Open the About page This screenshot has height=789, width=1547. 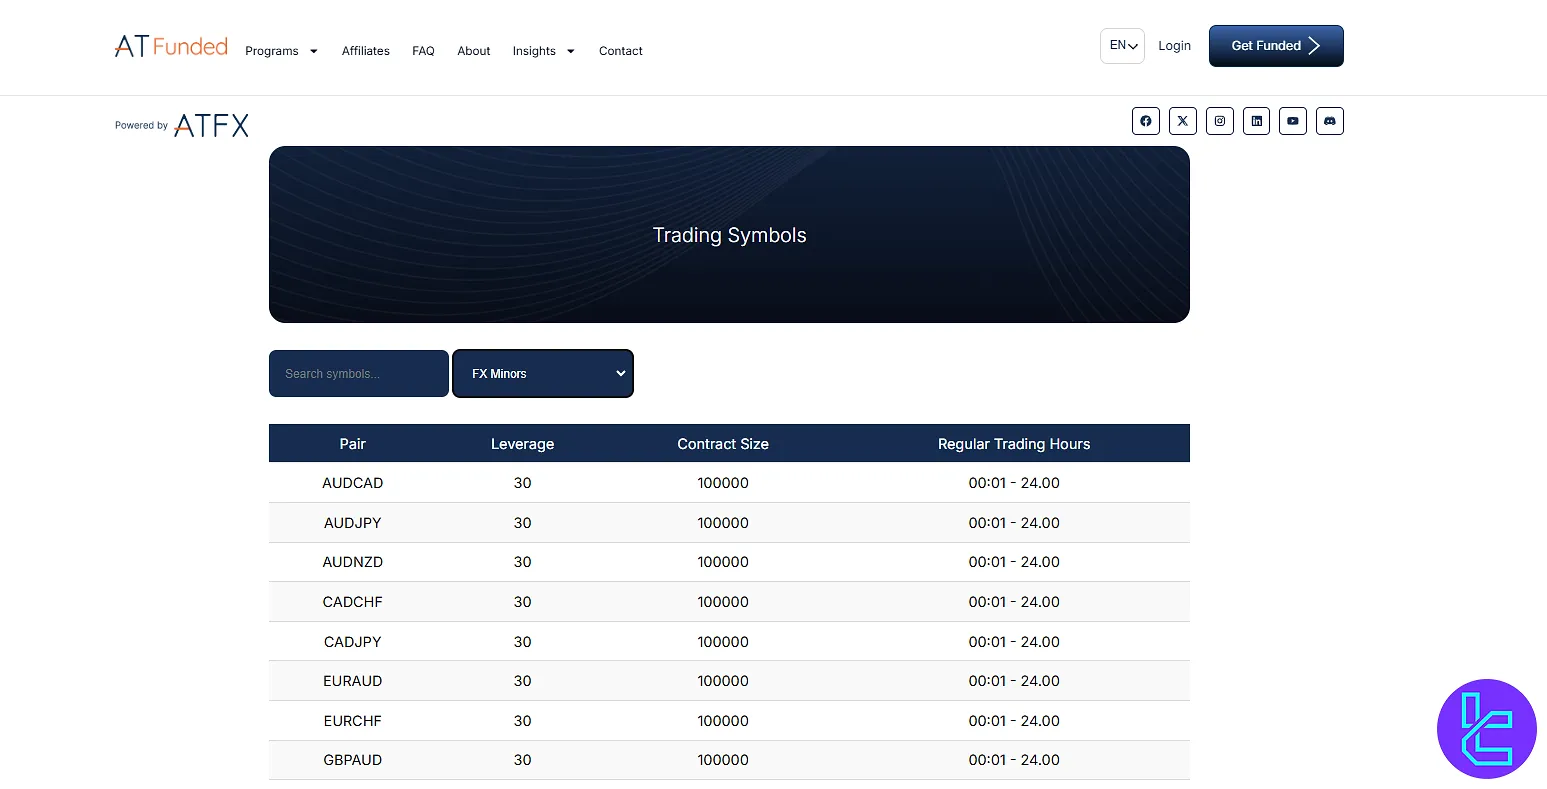[x=474, y=51]
